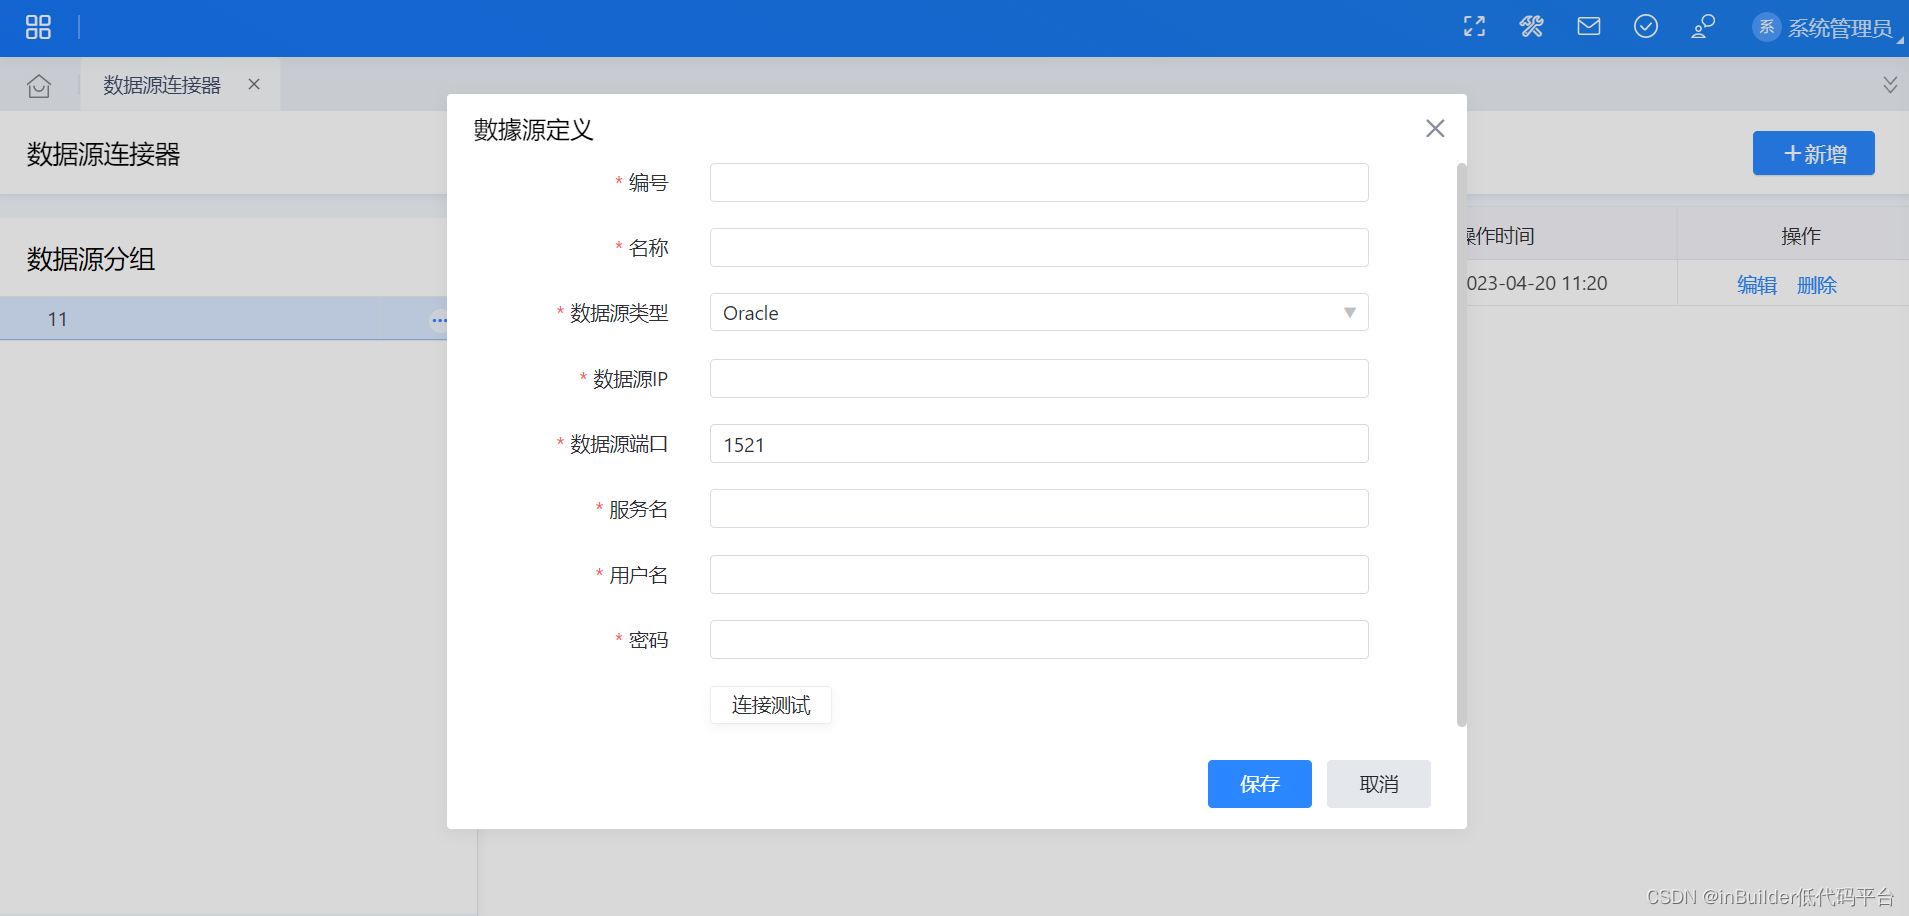Expand the tab list chevron
The height and width of the screenshot is (916, 1909).
1889,84
